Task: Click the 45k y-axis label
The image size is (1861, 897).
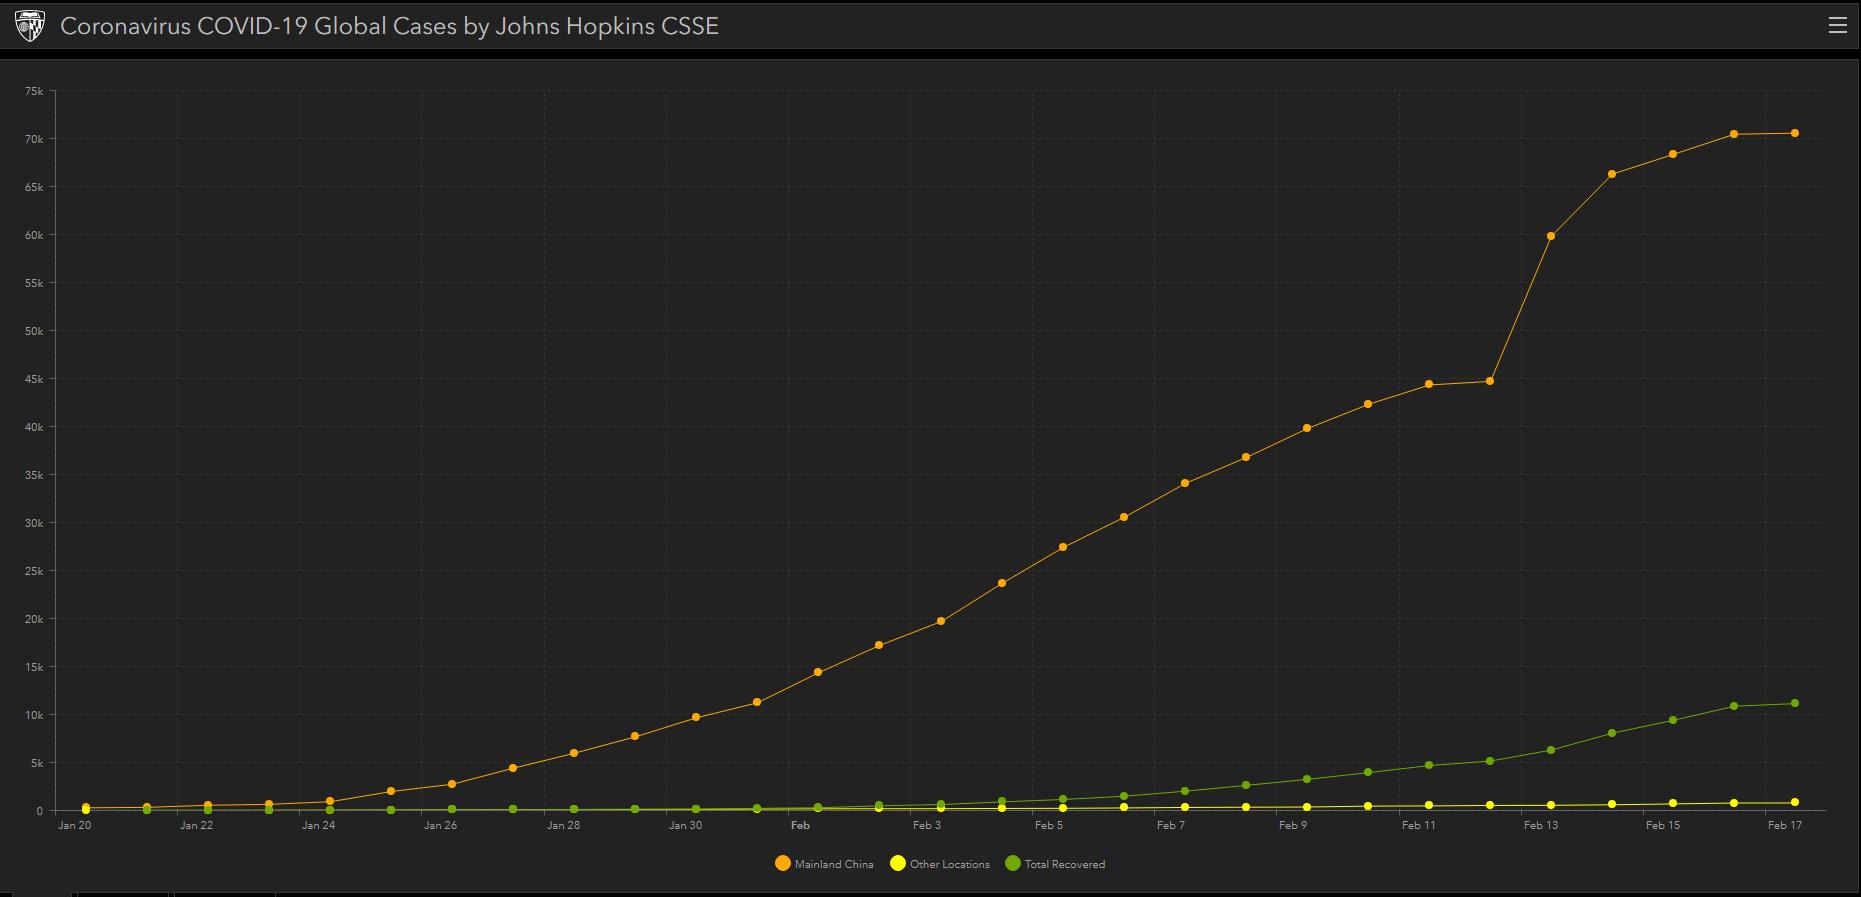Action: (x=34, y=379)
